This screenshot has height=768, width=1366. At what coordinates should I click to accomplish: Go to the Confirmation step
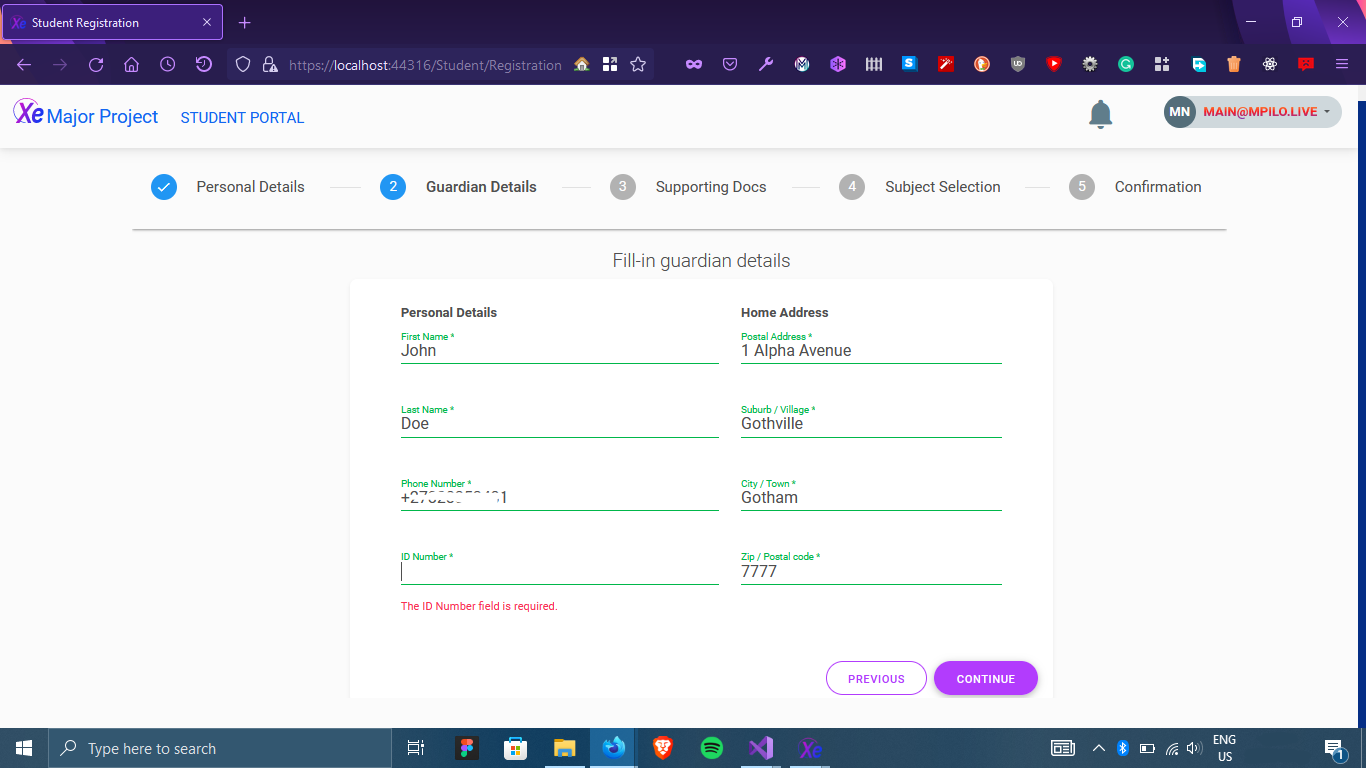[x=1135, y=187]
